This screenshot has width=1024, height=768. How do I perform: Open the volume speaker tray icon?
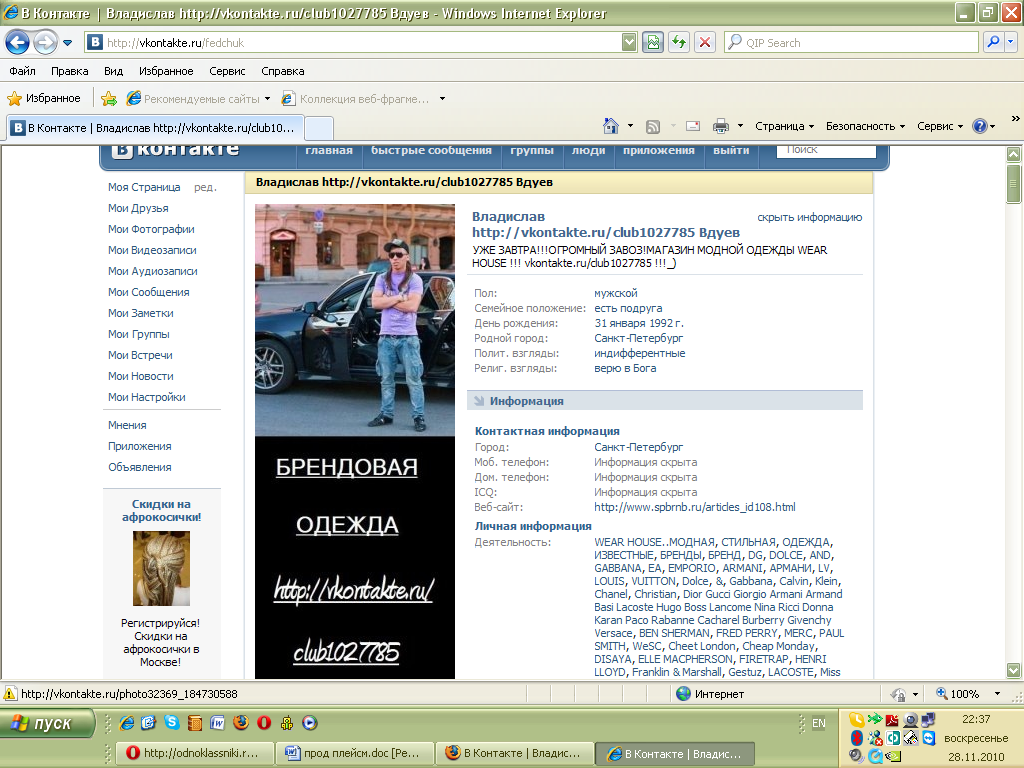(x=856, y=756)
